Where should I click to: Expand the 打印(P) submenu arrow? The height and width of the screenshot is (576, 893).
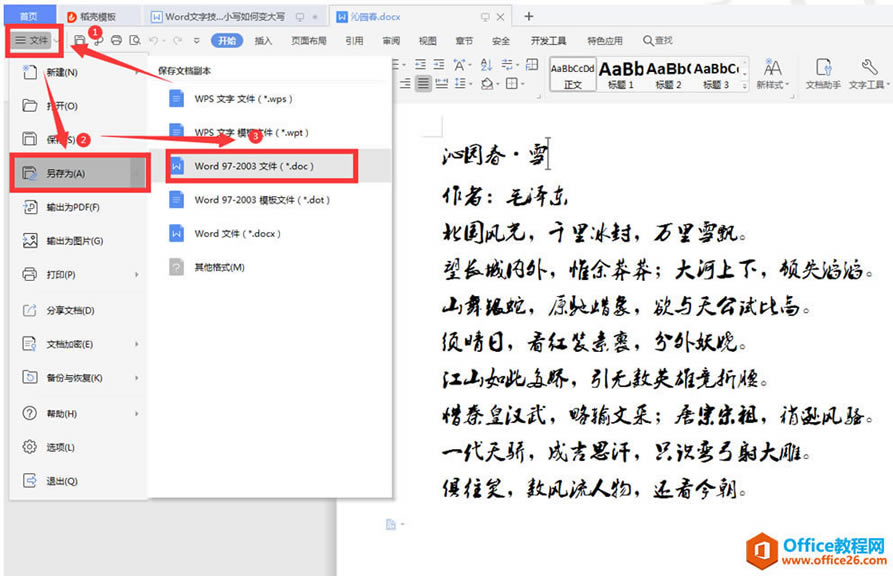tap(137, 275)
